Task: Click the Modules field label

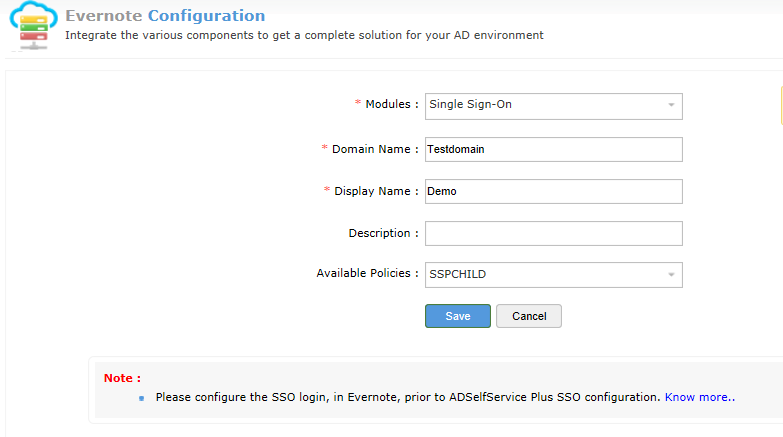Action: point(391,104)
